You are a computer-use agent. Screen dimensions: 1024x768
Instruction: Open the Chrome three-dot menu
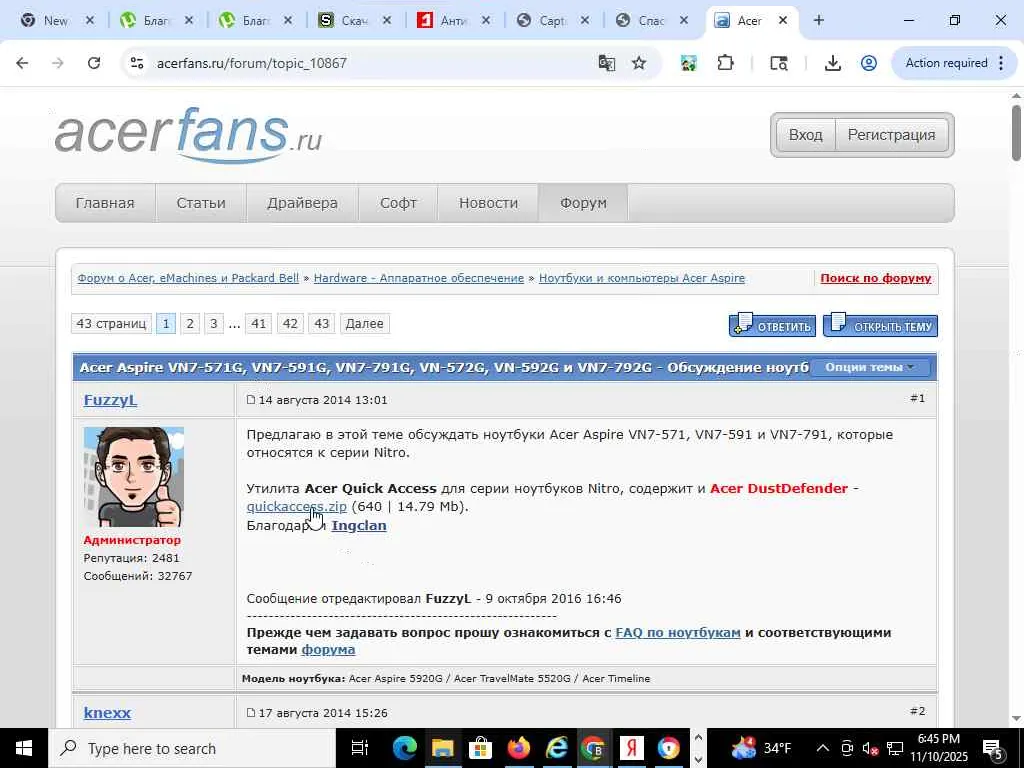pyautogui.click(x=1002, y=63)
